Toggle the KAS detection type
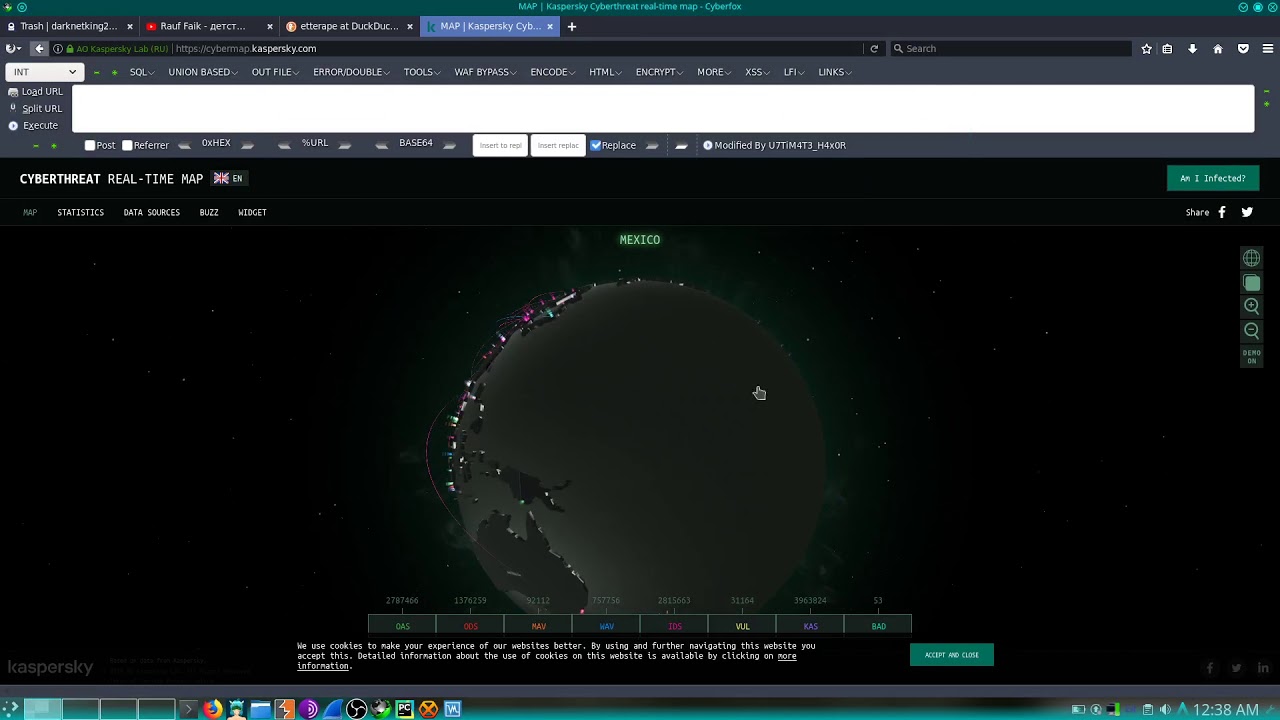Viewport: 1280px width, 720px height. [810, 626]
